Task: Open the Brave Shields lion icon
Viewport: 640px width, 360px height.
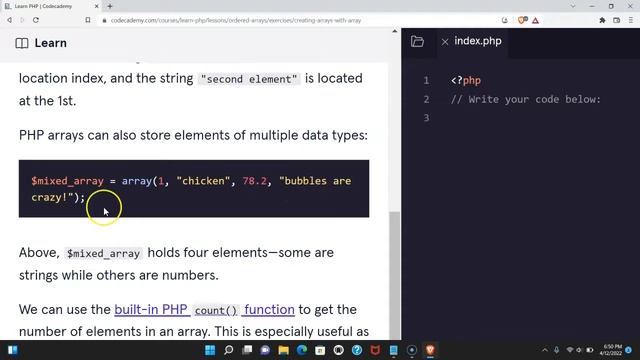Action: [x=522, y=20]
